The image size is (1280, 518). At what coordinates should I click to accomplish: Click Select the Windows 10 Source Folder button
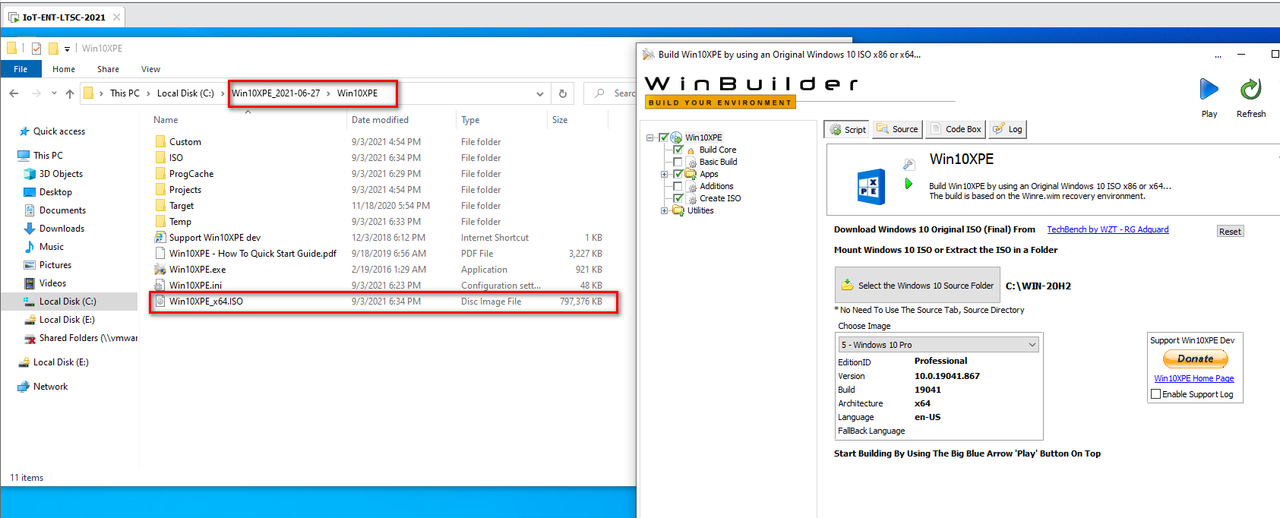pos(918,285)
